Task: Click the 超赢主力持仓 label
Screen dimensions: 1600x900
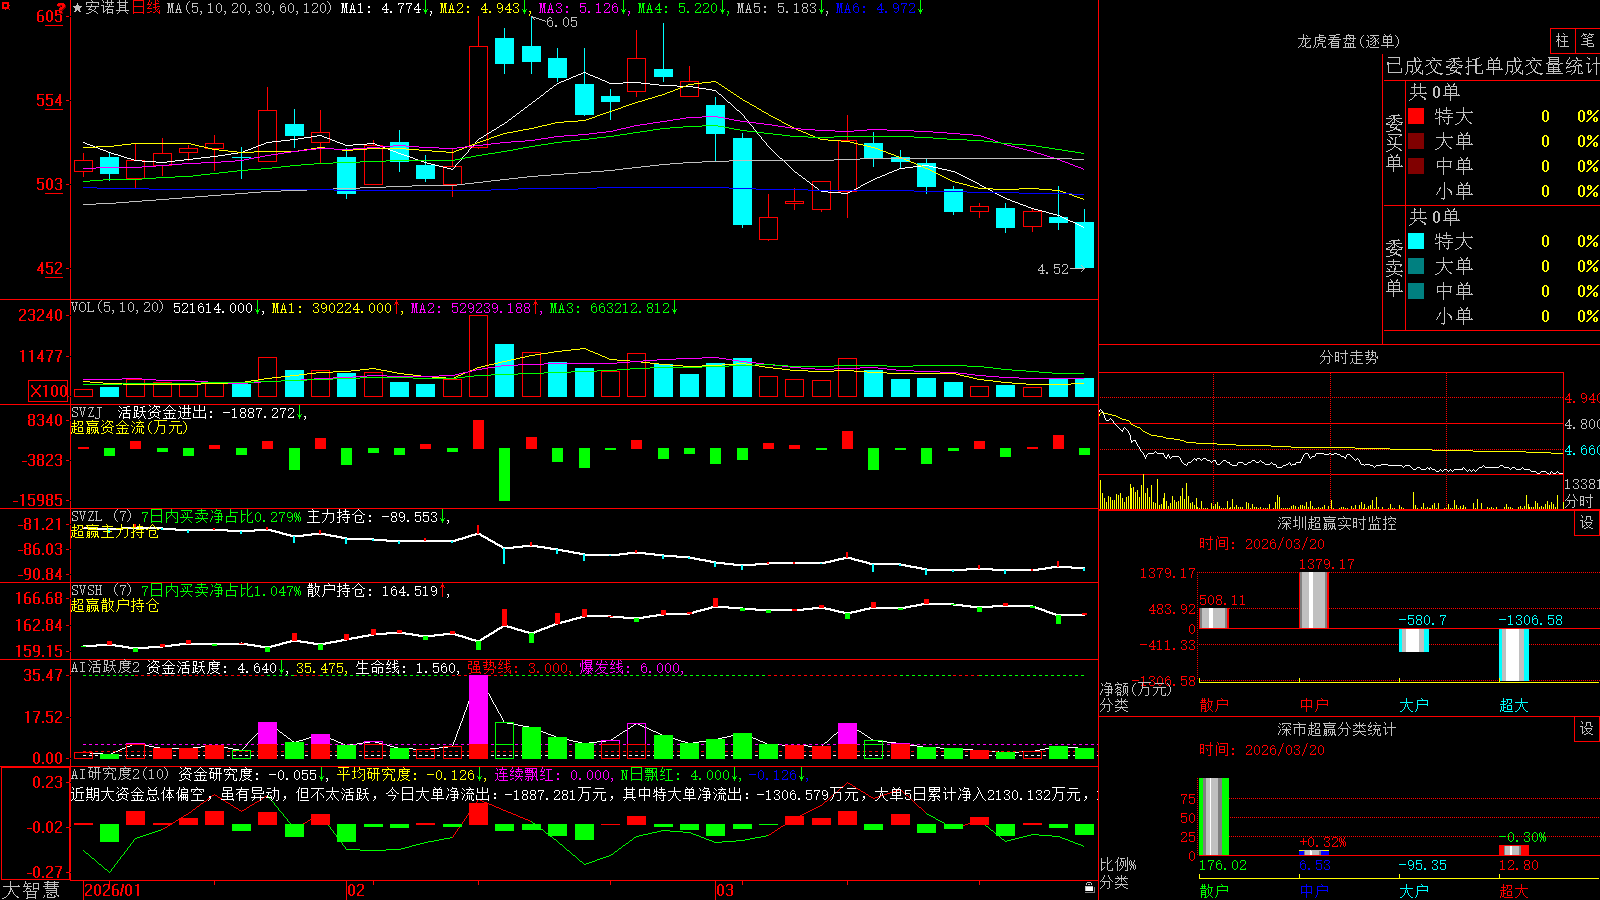Action: (115, 531)
